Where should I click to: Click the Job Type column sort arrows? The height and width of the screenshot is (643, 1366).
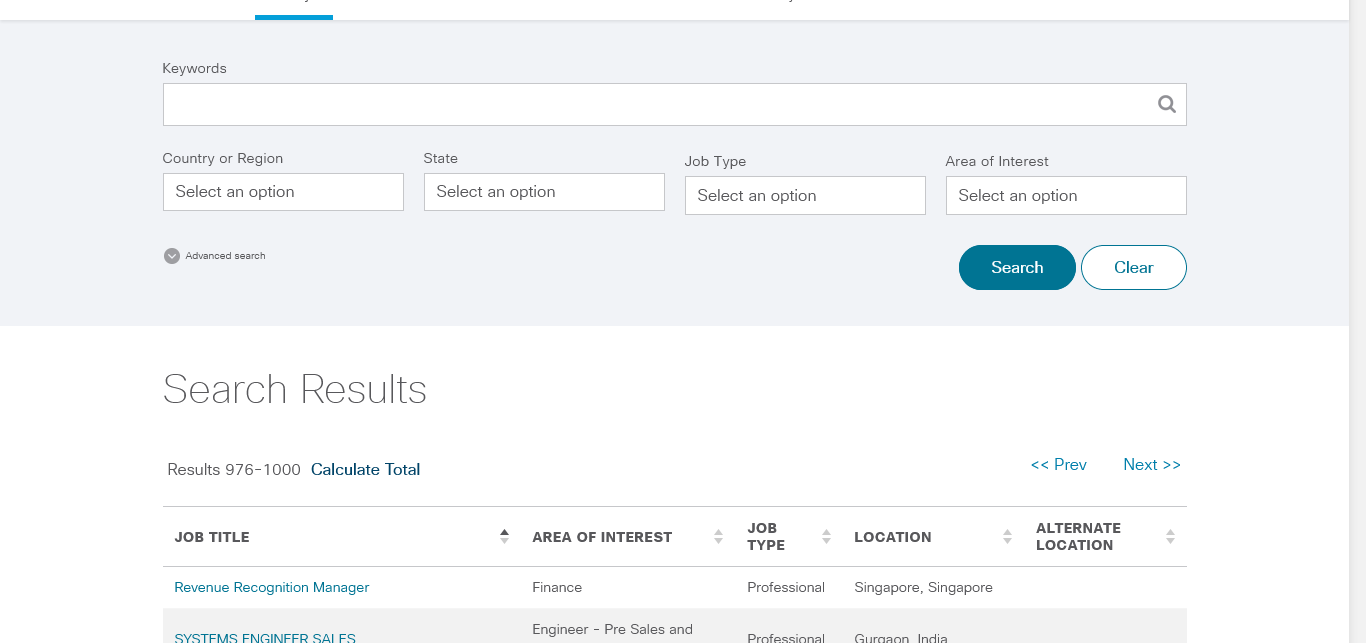tap(826, 537)
